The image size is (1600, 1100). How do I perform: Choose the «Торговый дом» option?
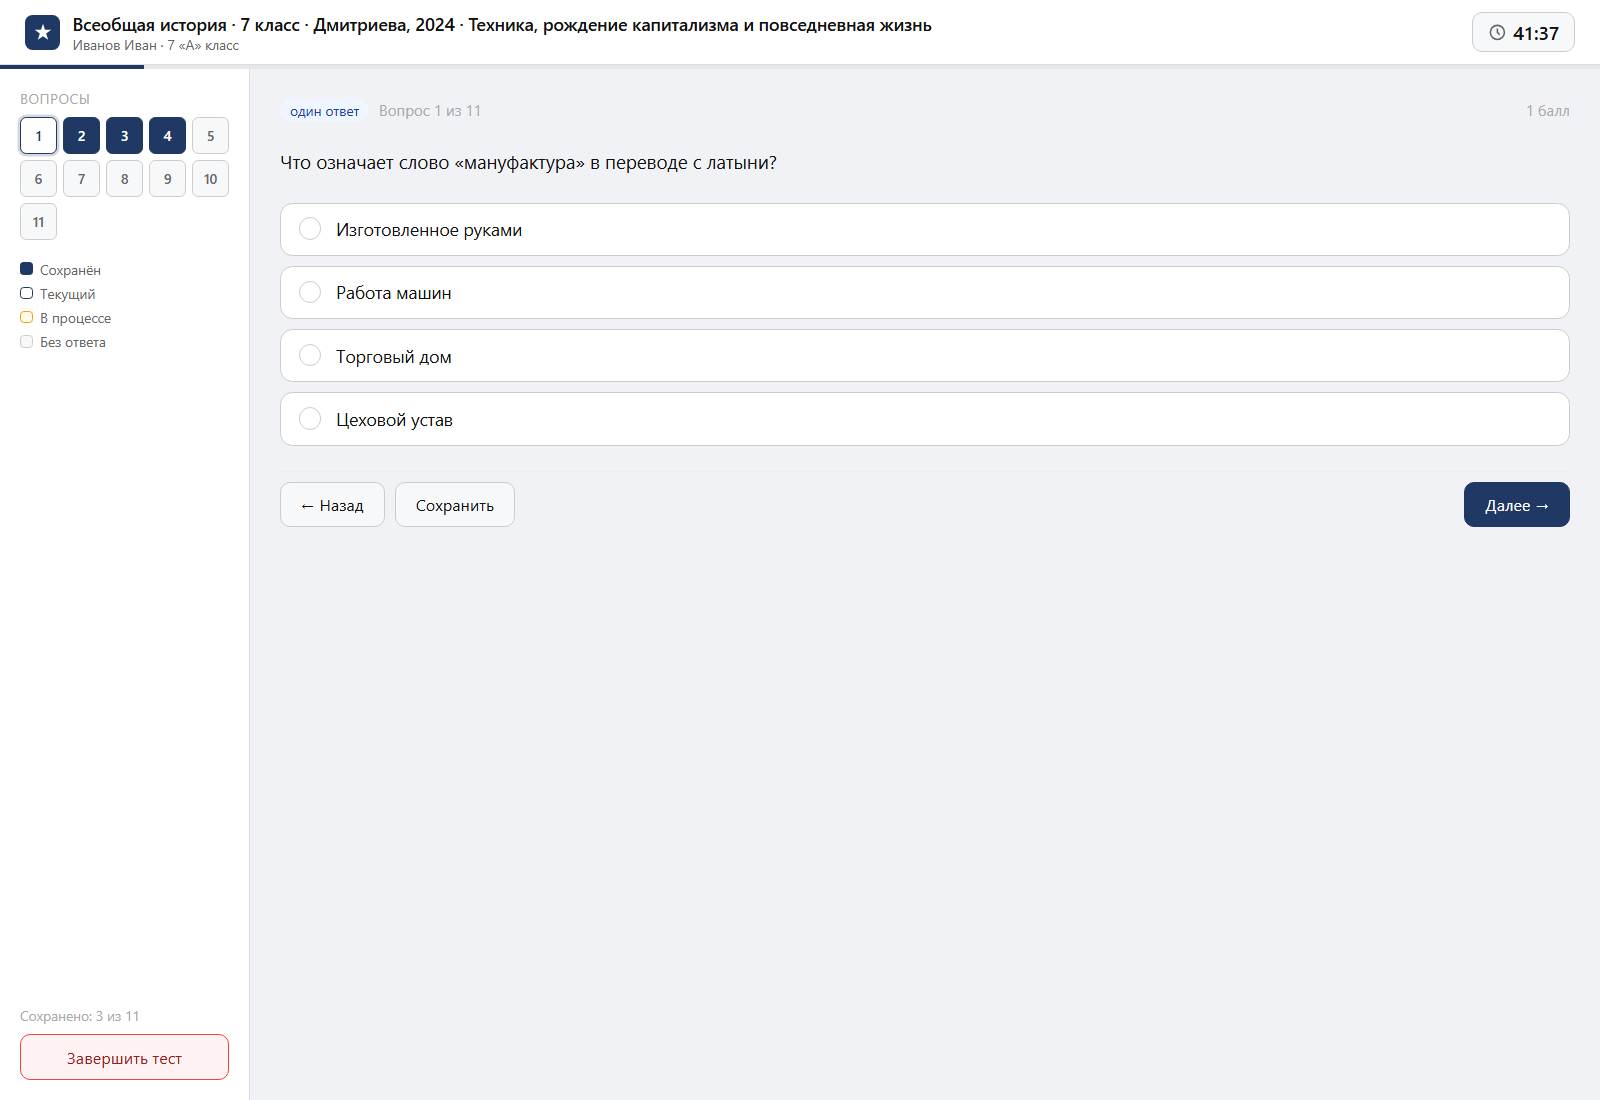point(924,356)
